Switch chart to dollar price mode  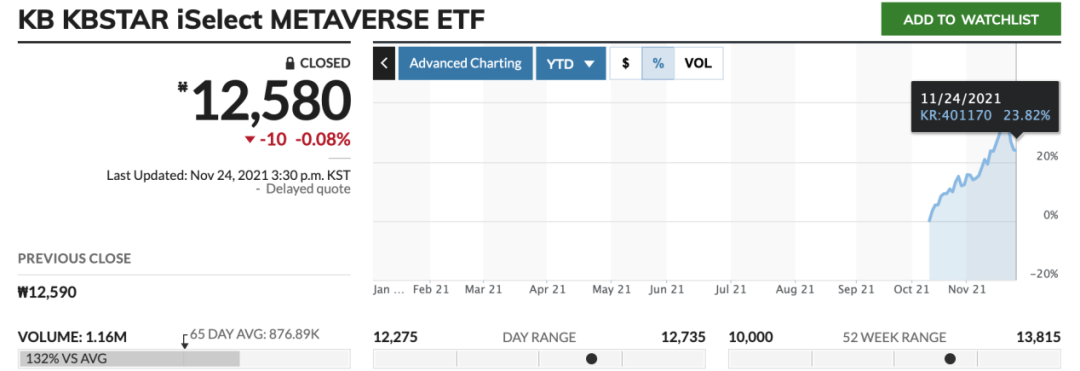pos(625,63)
